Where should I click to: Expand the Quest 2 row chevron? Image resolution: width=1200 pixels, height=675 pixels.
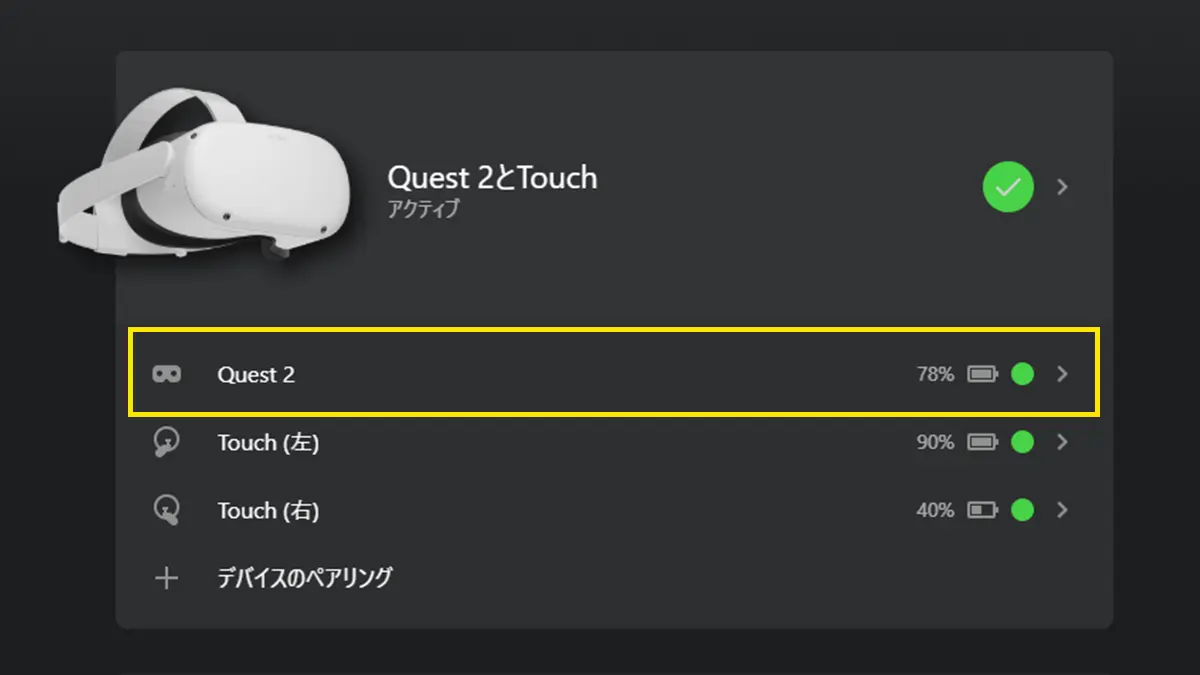[x=1063, y=374]
